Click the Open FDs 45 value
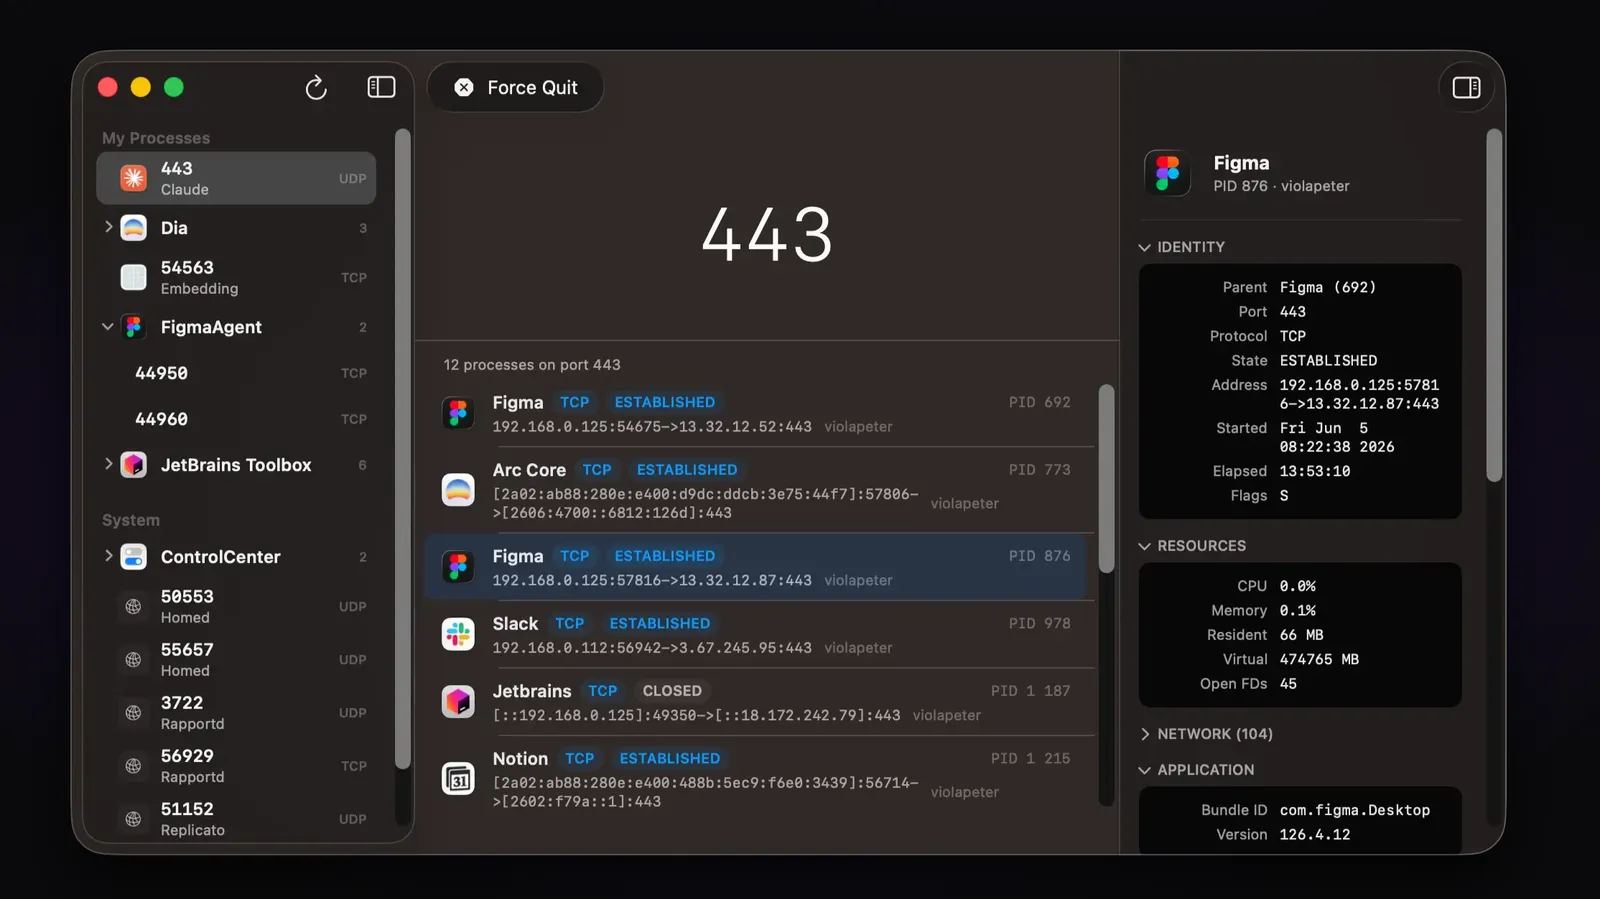Image resolution: width=1600 pixels, height=899 pixels. (1288, 684)
